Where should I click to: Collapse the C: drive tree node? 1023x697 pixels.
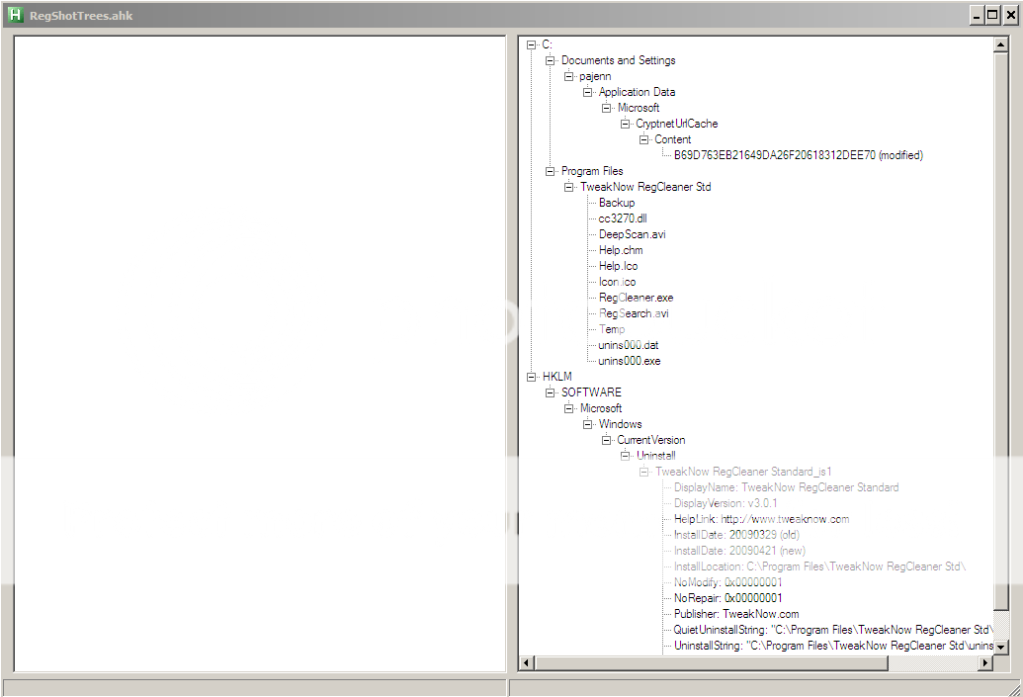pos(531,44)
